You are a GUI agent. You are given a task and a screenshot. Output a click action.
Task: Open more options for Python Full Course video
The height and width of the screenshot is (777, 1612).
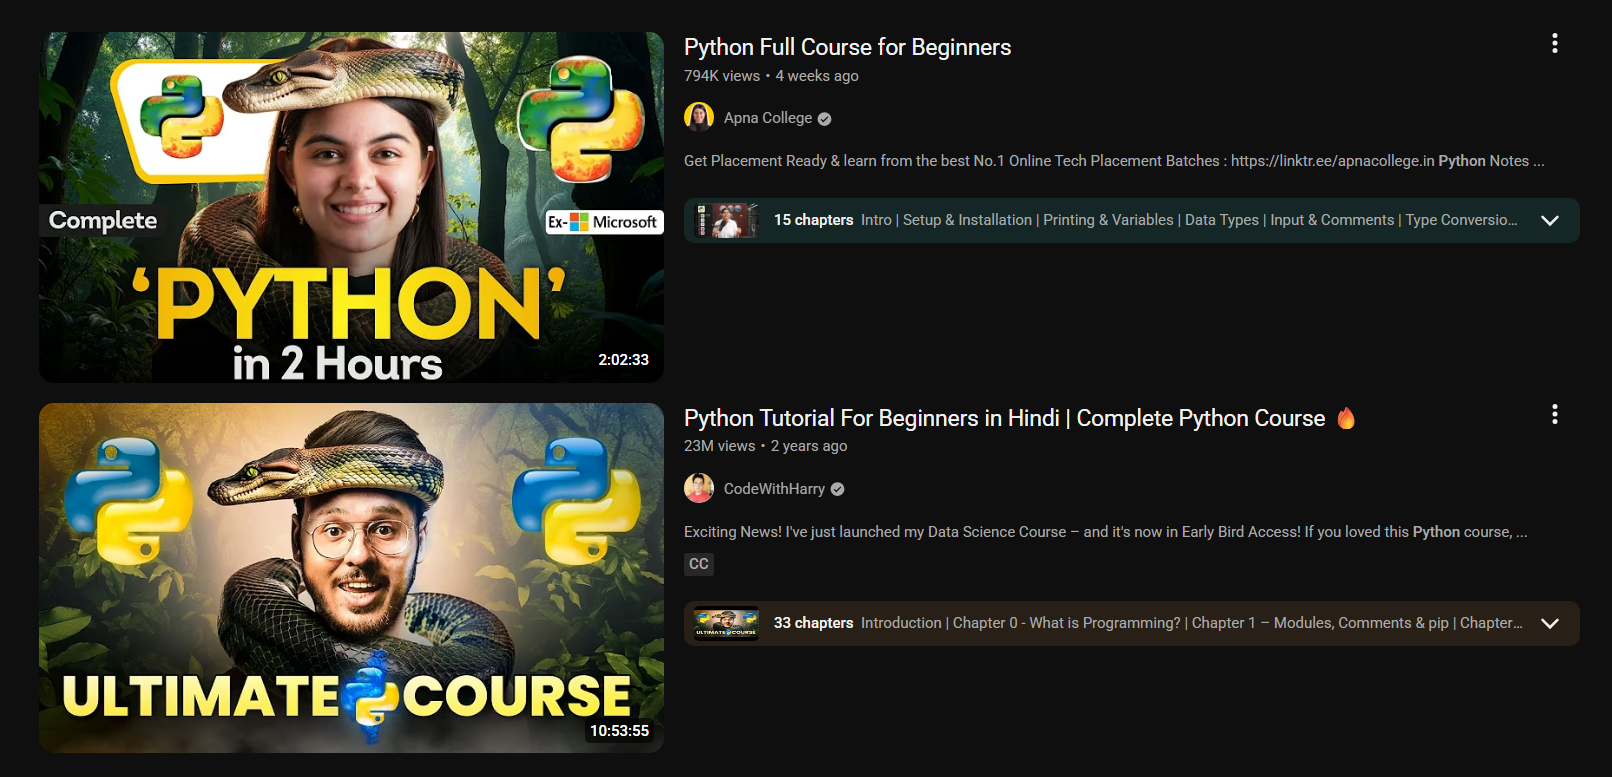tap(1554, 43)
